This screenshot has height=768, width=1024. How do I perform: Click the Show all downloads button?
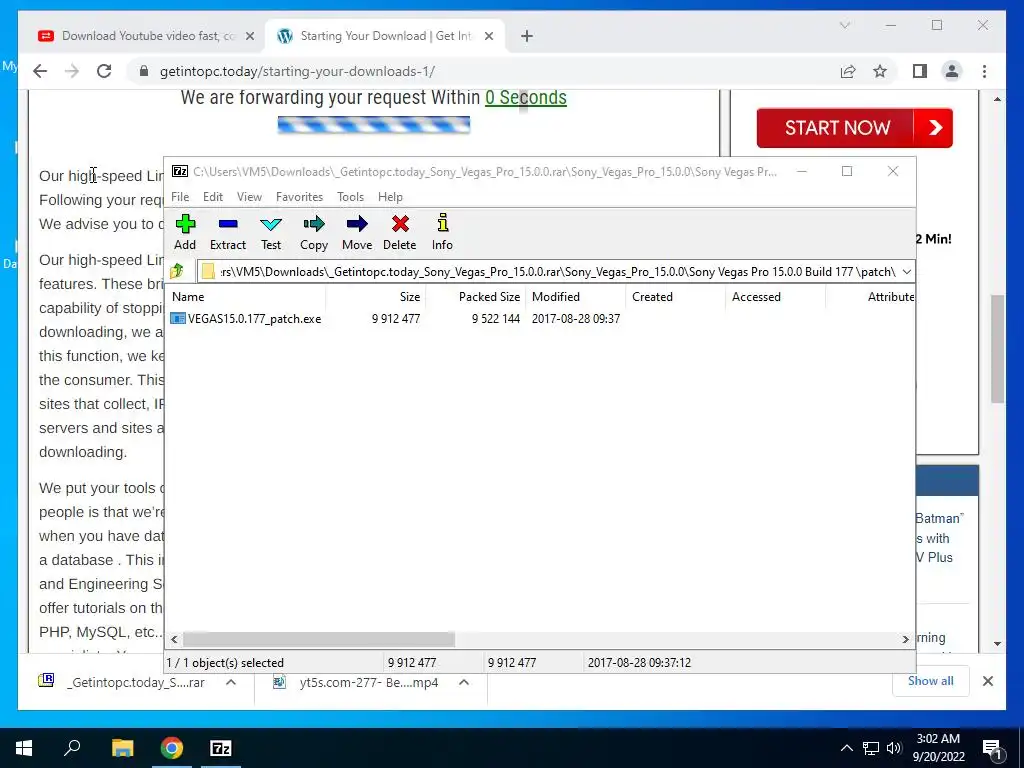click(x=931, y=681)
